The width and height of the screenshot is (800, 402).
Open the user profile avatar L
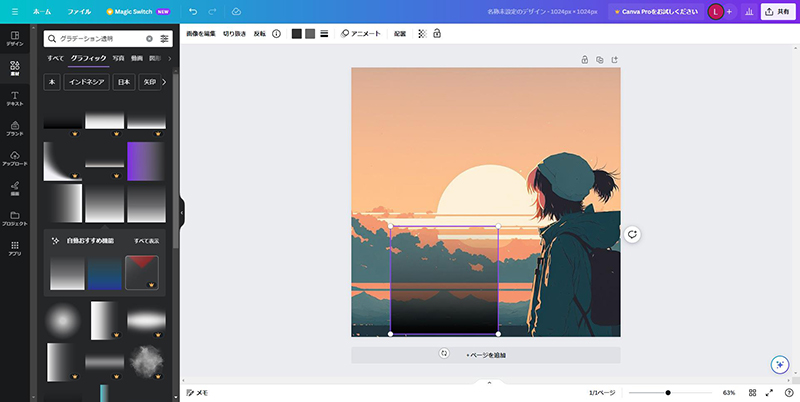click(715, 12)
